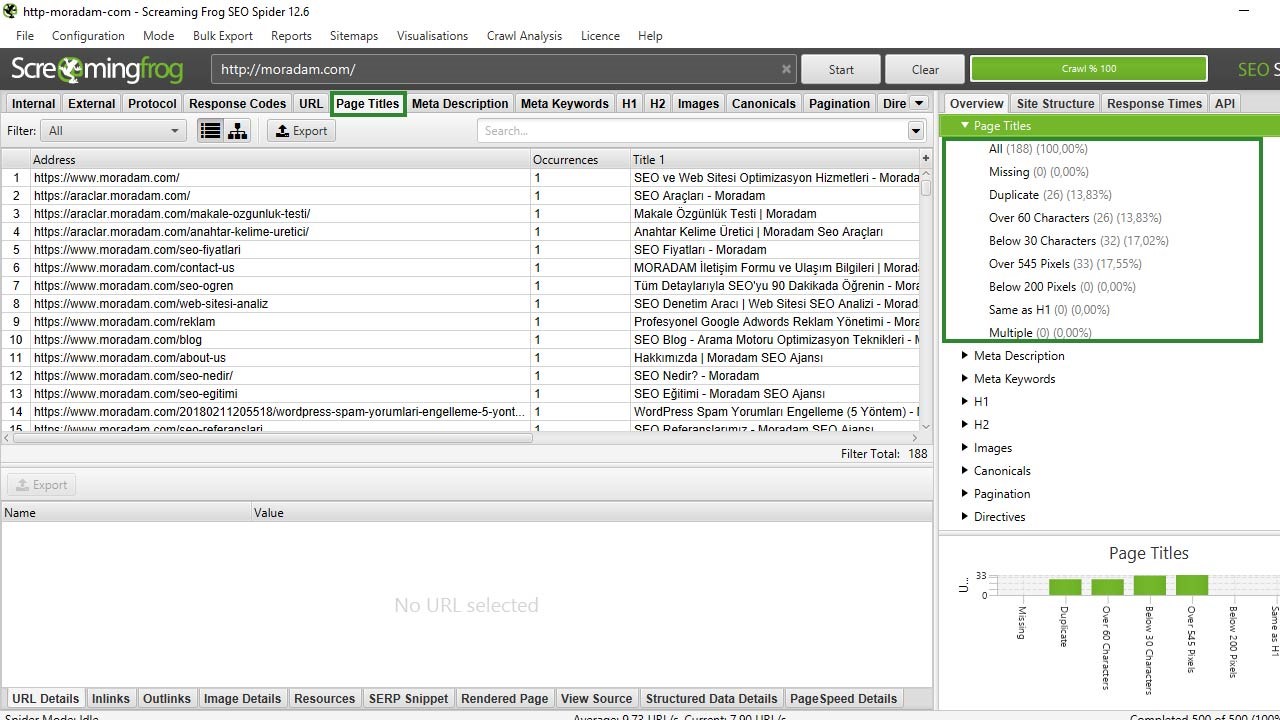1280x720 pixels.
Task: Switch to the Protocol tab
Action: 152,103
